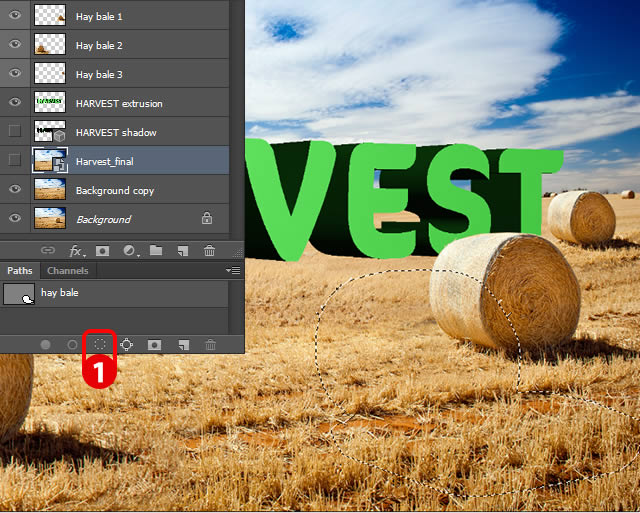Select the Background copy layer name
Image resolution: width=640 pixels, height=513 pixels.
(x=115, y=191)
